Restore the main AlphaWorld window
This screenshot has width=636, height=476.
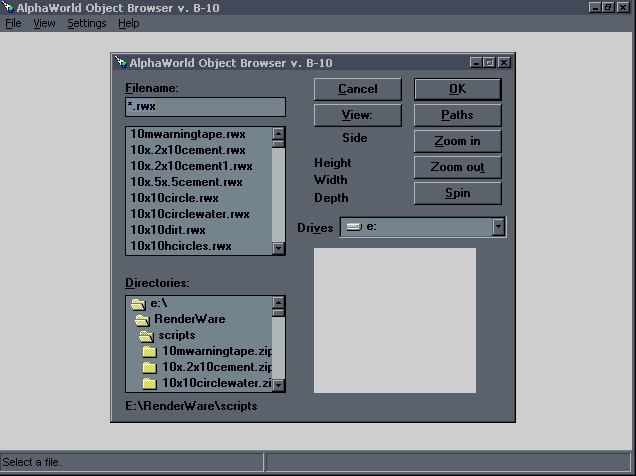pyautogui.click(x=608, y=7)
